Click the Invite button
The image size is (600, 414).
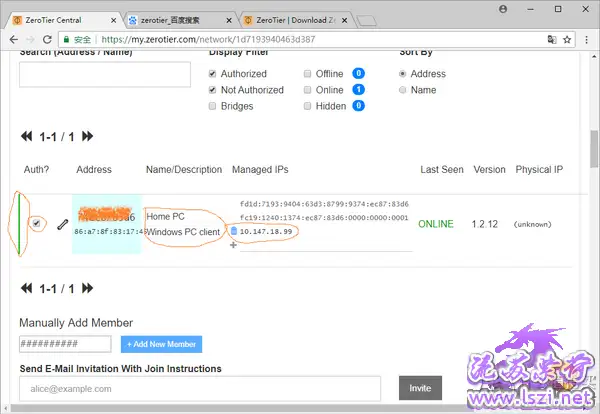coord(420,388)
